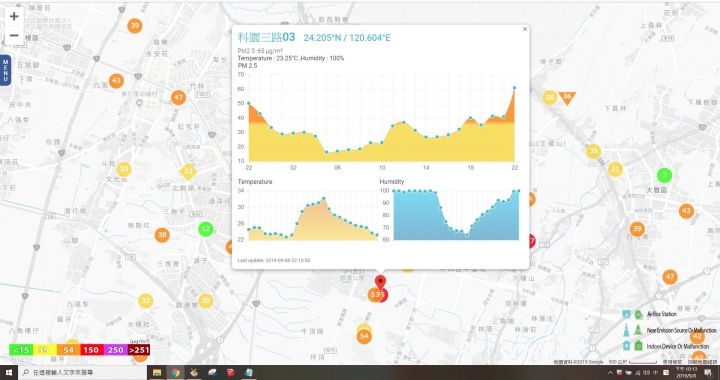The height and width of the screenshot is (380, 720).
Task: Open the report map error link
Action: (x=702, y=362)
